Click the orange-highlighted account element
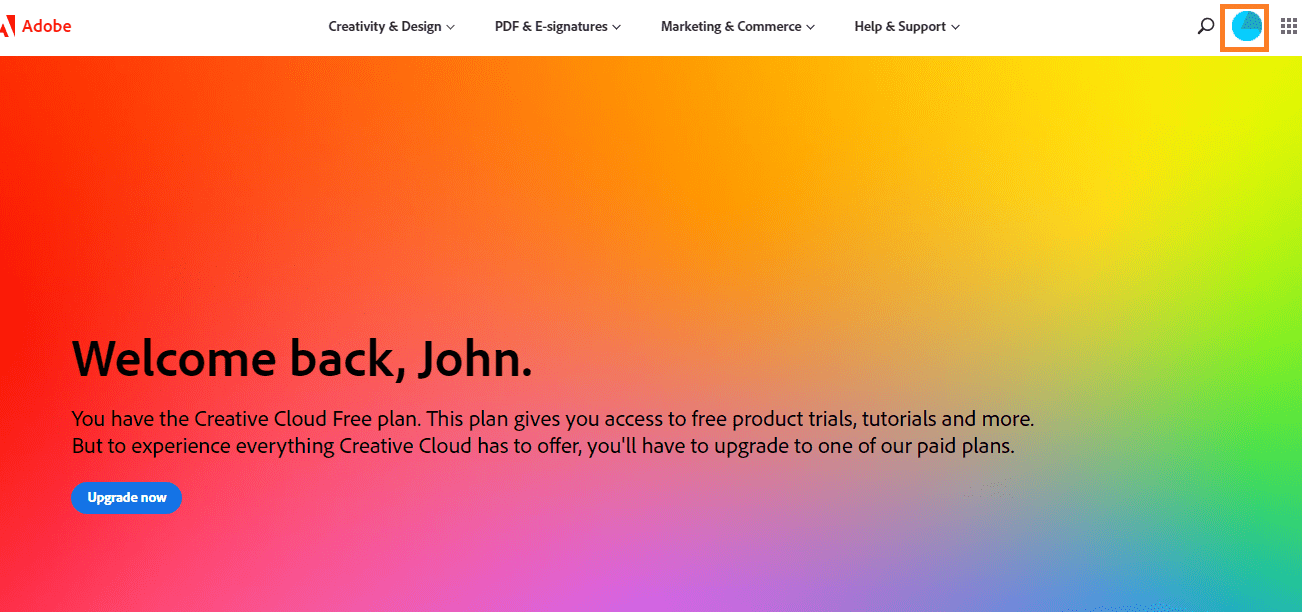 (x=1244, y=27)
